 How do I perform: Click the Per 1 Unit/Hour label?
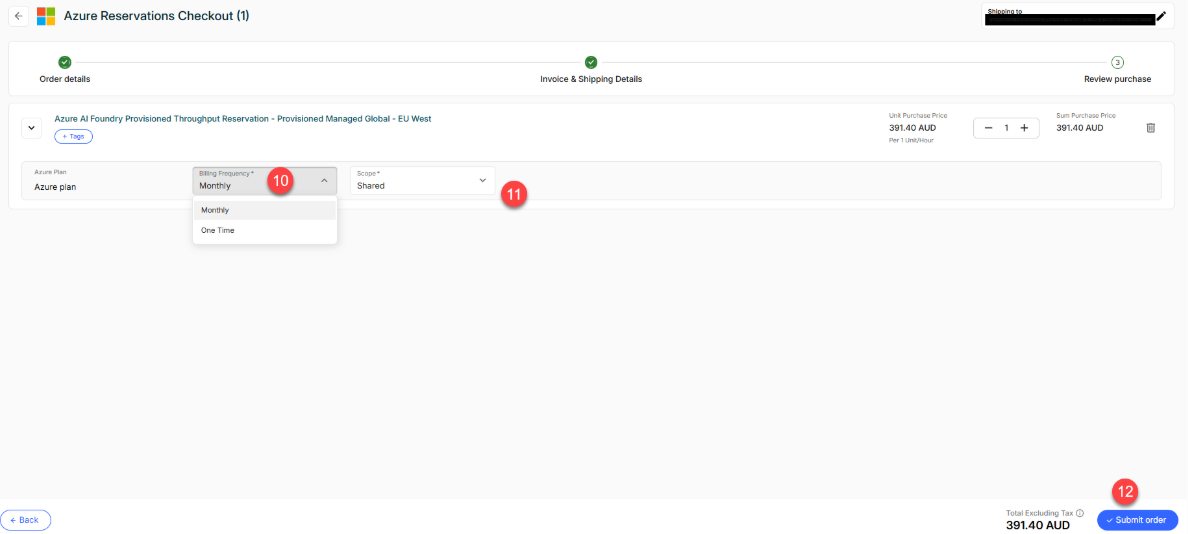point(912,140)
